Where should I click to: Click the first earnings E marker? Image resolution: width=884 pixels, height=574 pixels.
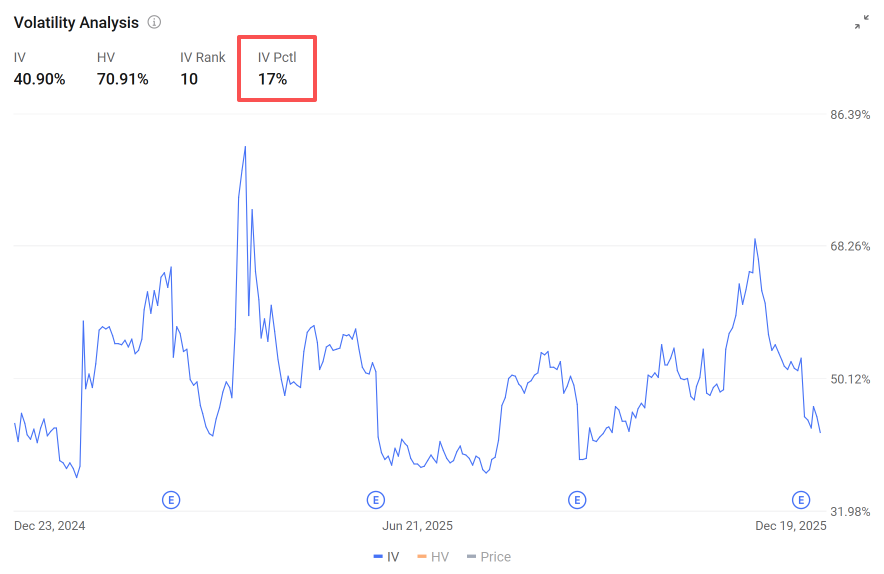pyautogui.click(x=171, y=500)
